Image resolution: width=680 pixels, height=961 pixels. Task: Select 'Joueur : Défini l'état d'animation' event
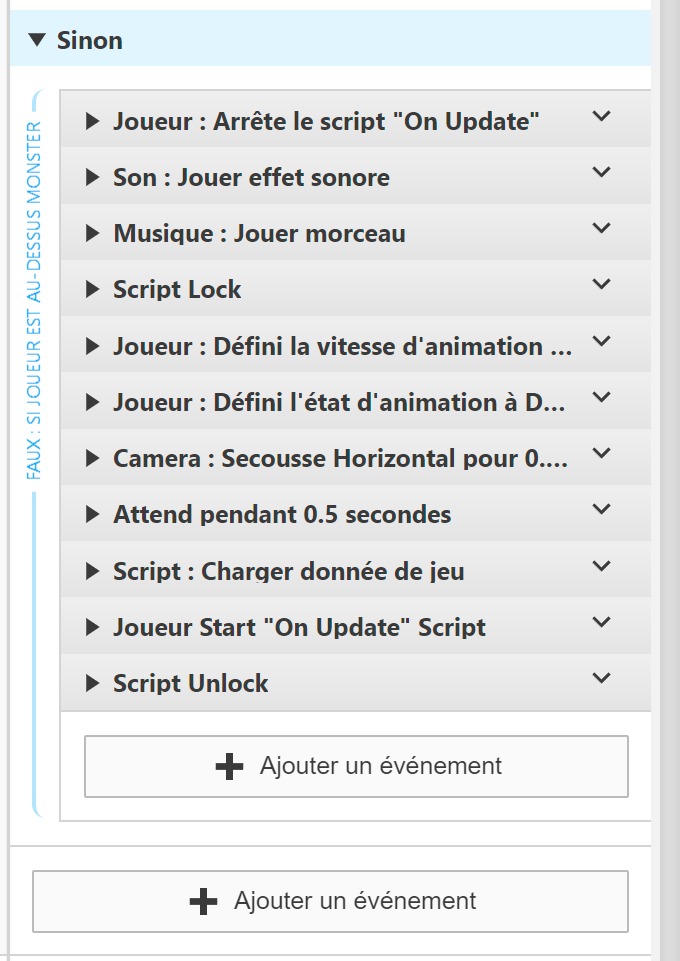(x=339, y=403)
